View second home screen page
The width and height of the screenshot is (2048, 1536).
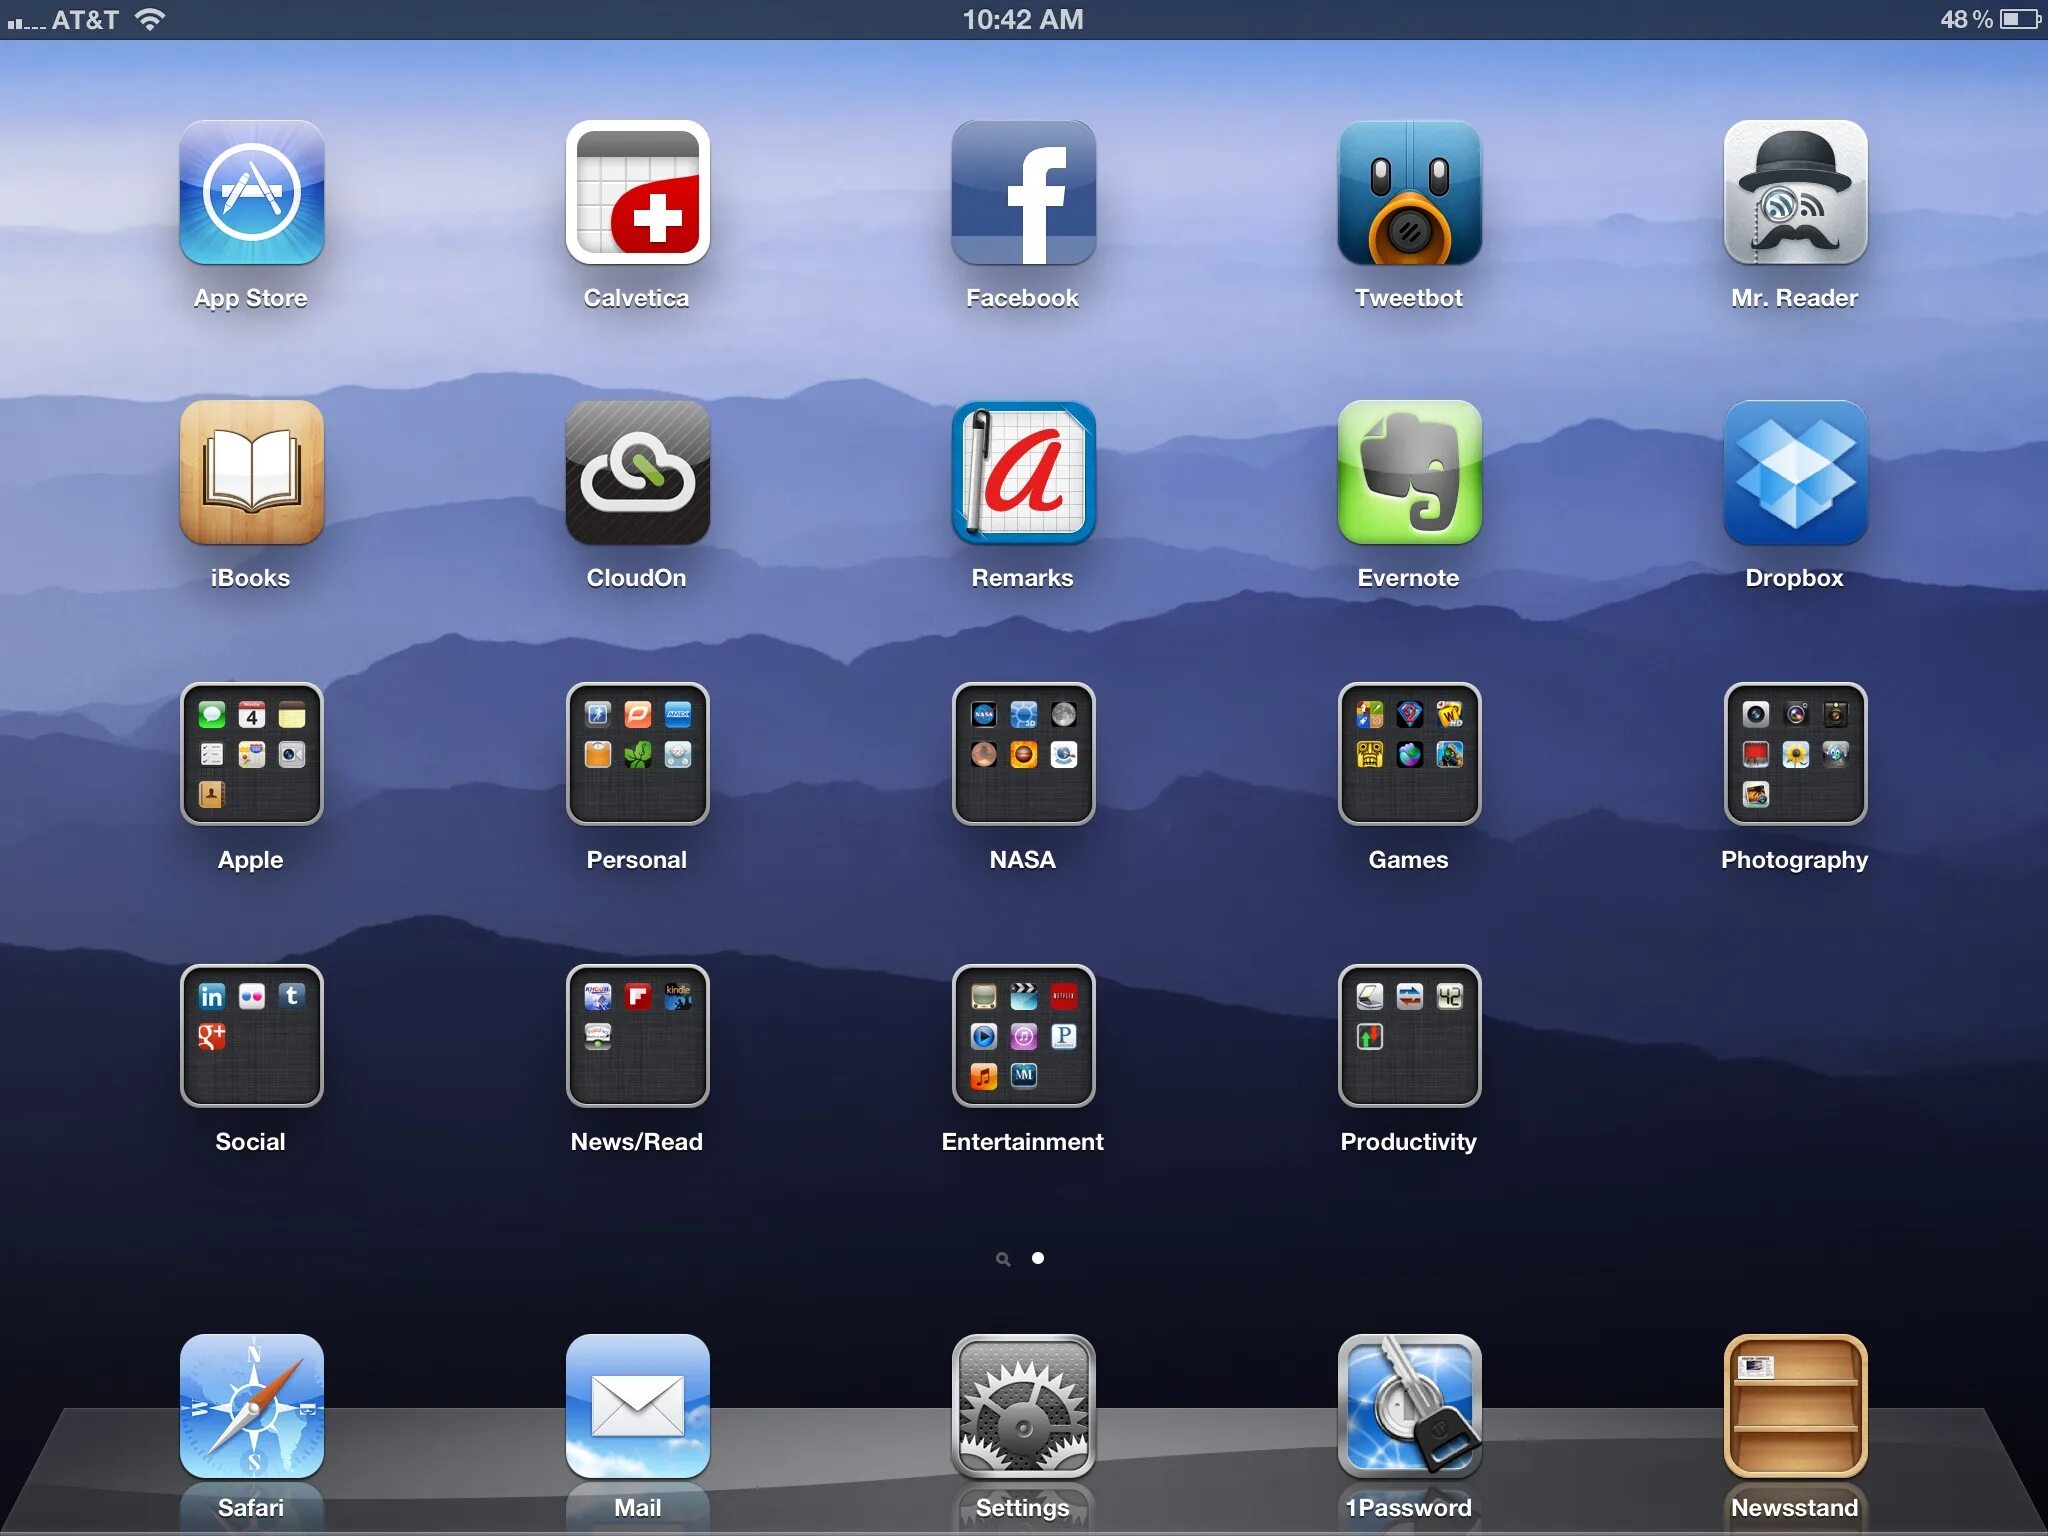pos(1037,1255)
